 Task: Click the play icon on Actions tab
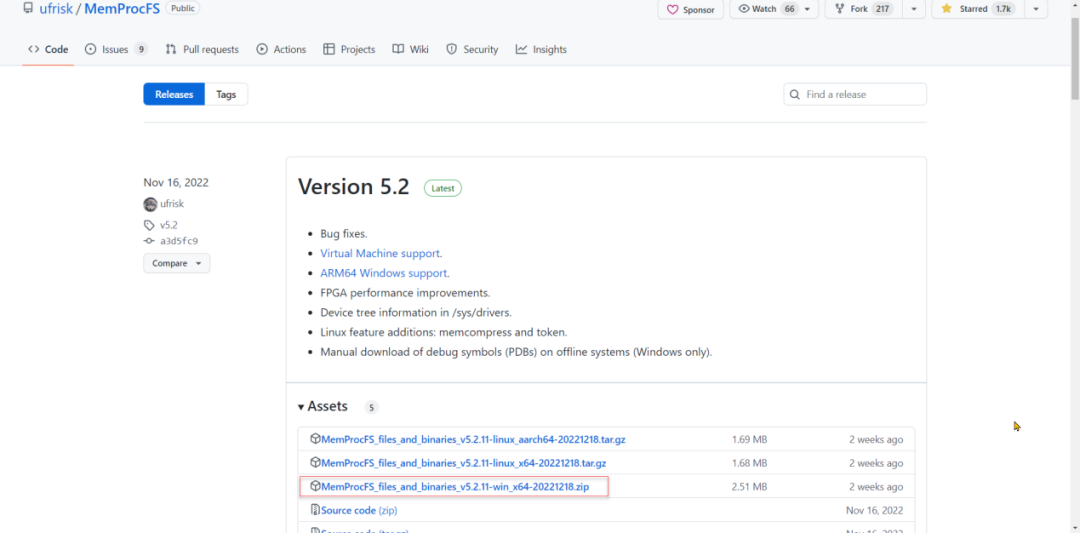point(262,50)
